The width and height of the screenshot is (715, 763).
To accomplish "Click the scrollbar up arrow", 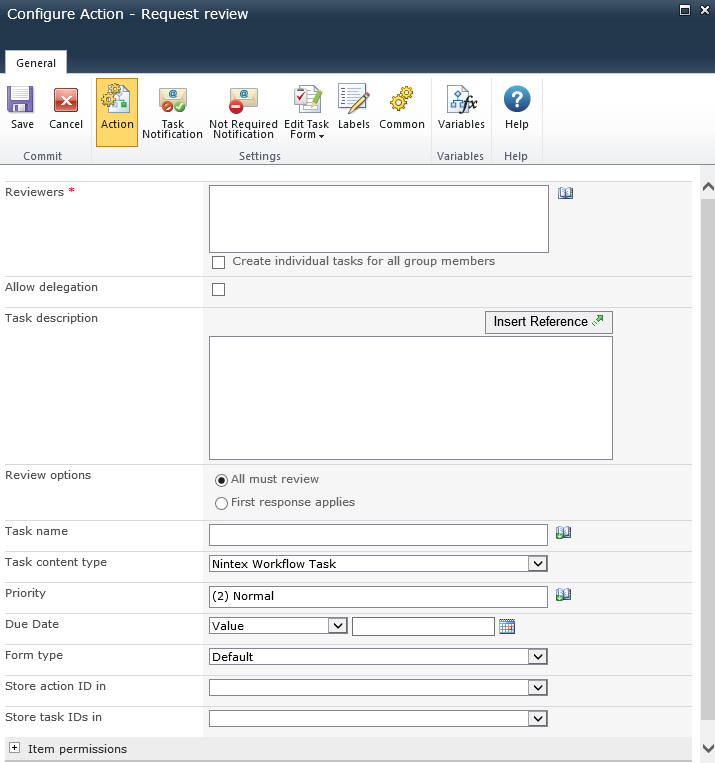I will 708,187.
